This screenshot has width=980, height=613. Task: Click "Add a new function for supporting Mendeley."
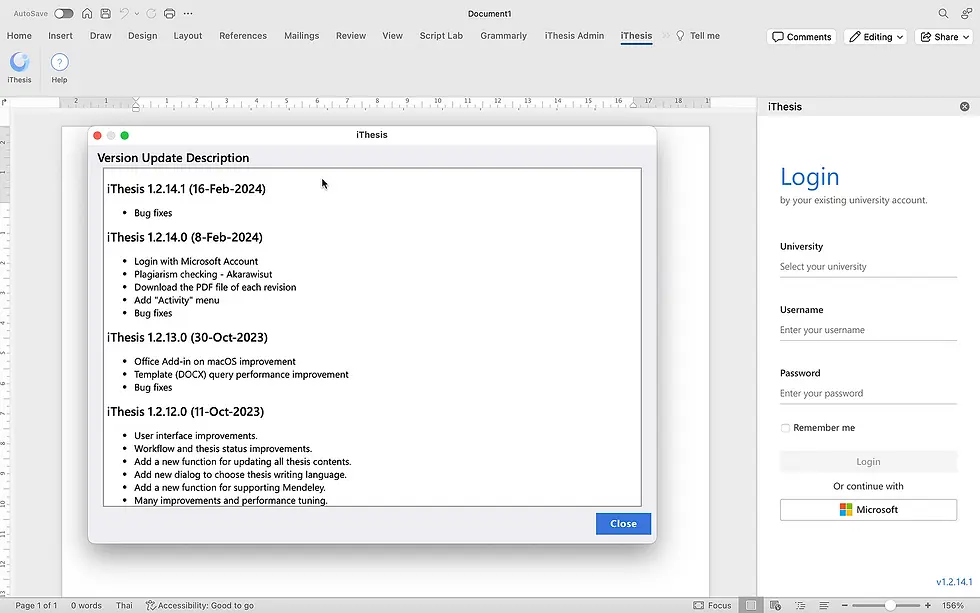point(230,487)
